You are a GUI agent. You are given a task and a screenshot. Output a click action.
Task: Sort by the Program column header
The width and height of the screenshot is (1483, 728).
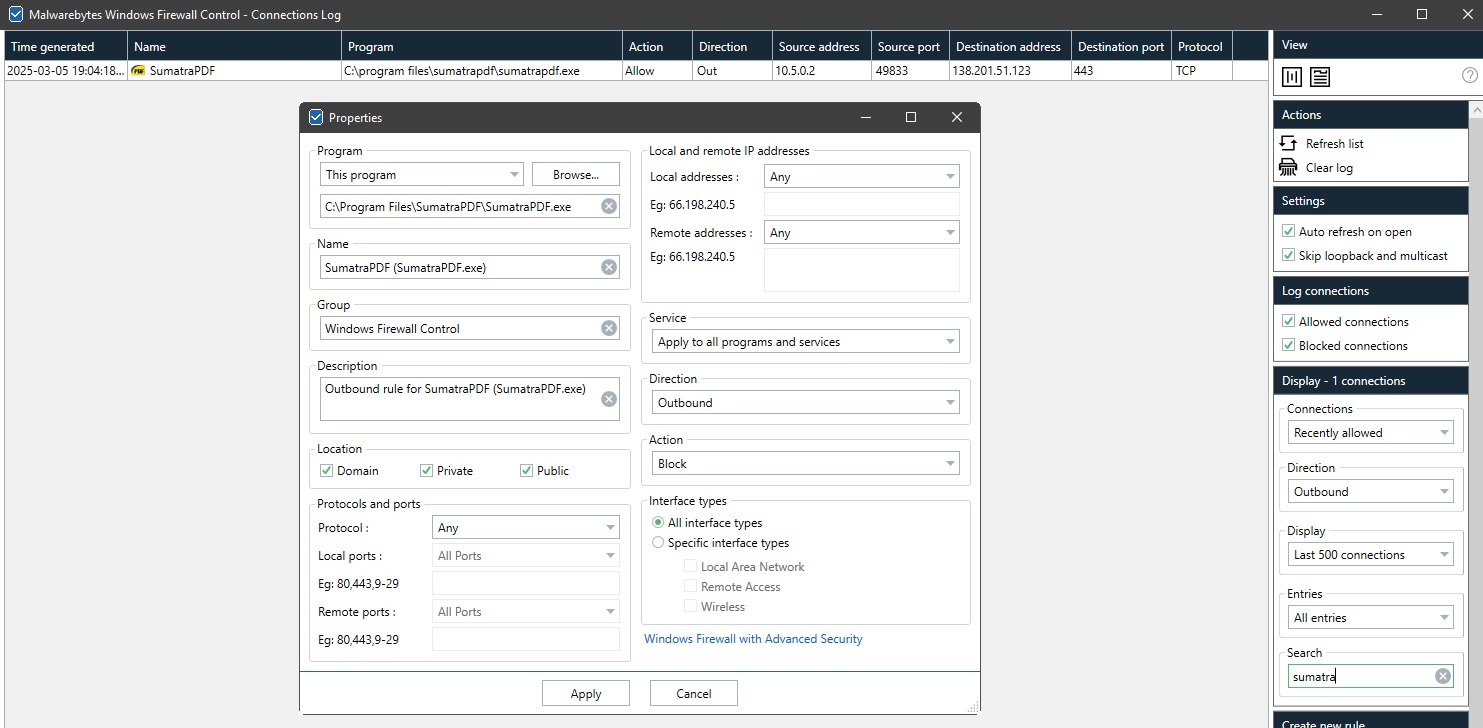coord(481,46)
